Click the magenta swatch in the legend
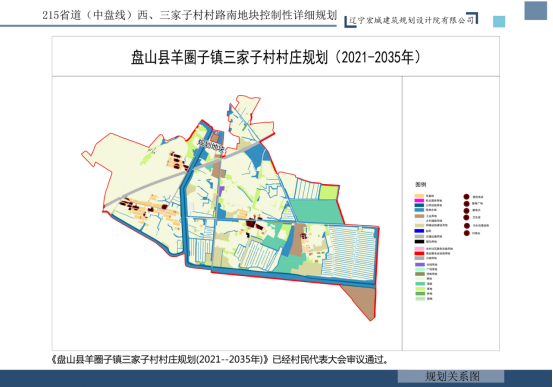The height and width of the screenshot is (387, 553). [x=419, y=200]
